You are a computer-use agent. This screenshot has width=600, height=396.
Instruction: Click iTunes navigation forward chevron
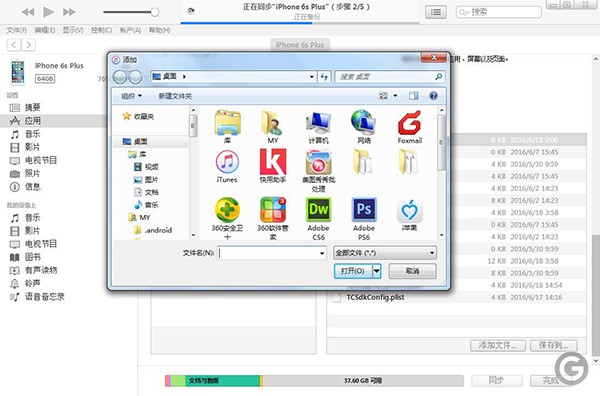(28, 45)
